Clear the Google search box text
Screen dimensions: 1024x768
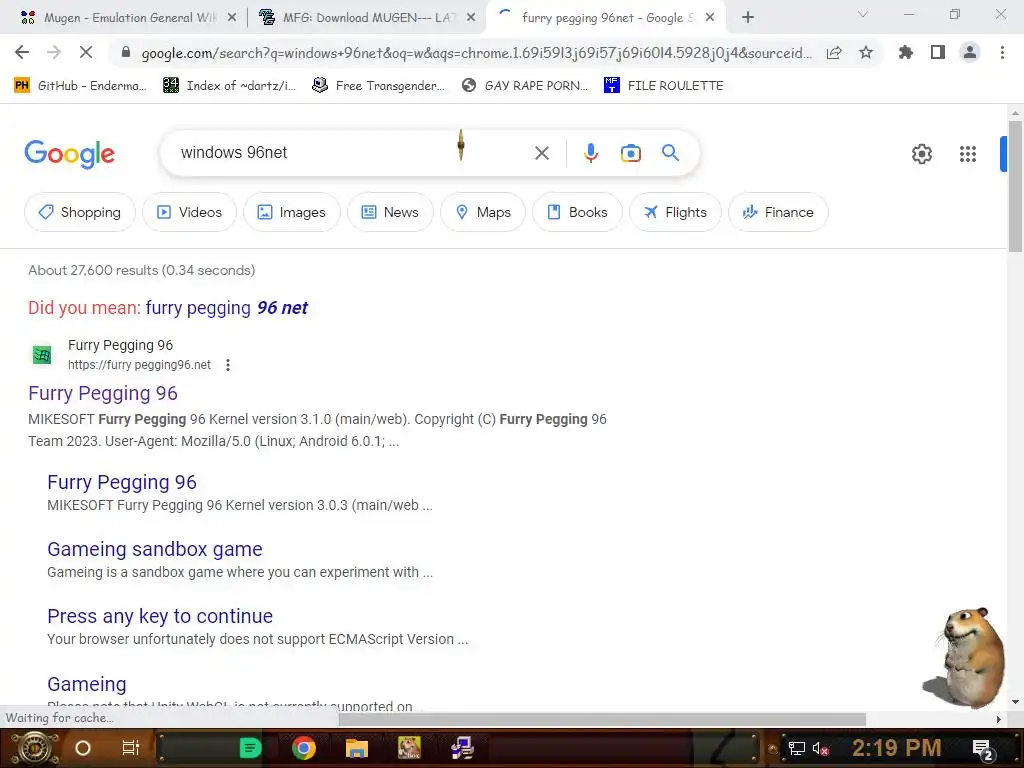point(541,153)
